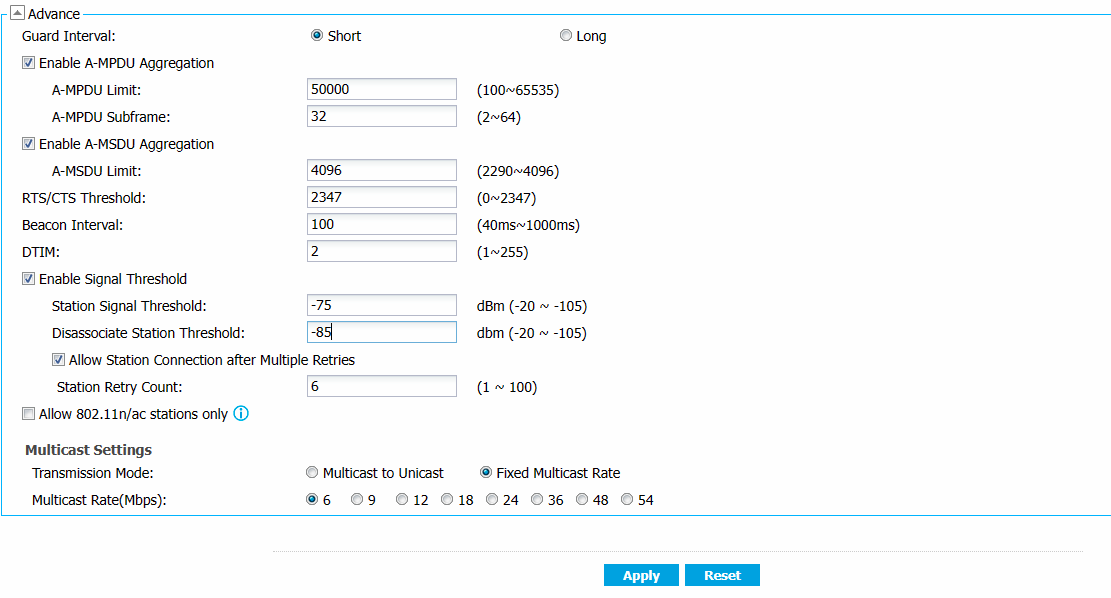Uncheck Enable A-MSDU Aggregation
Viewport: 1111px width, 598px height.
tap(28, 144)
